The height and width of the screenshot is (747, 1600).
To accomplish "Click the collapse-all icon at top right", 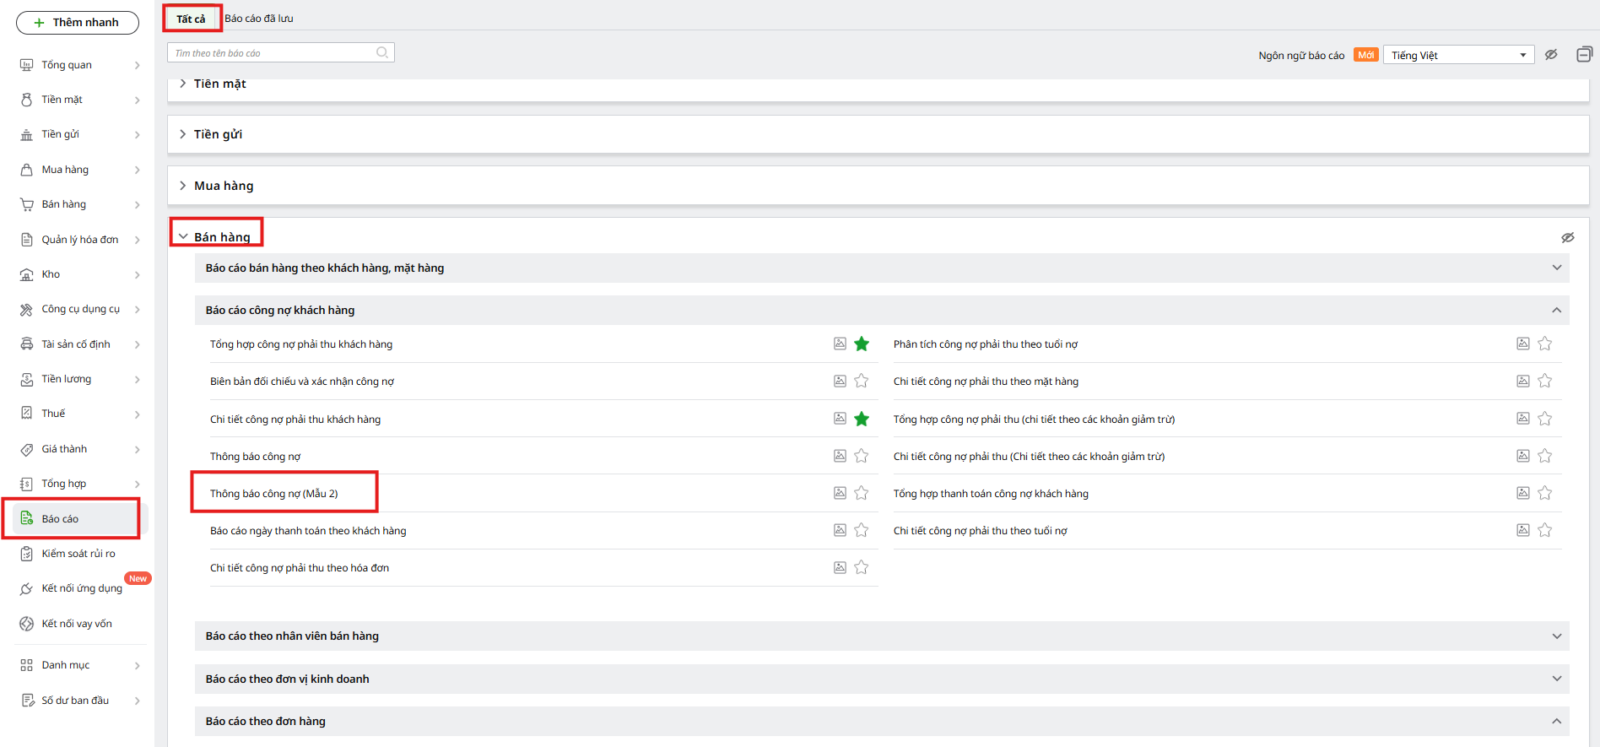I will (x=1584, y=55).
